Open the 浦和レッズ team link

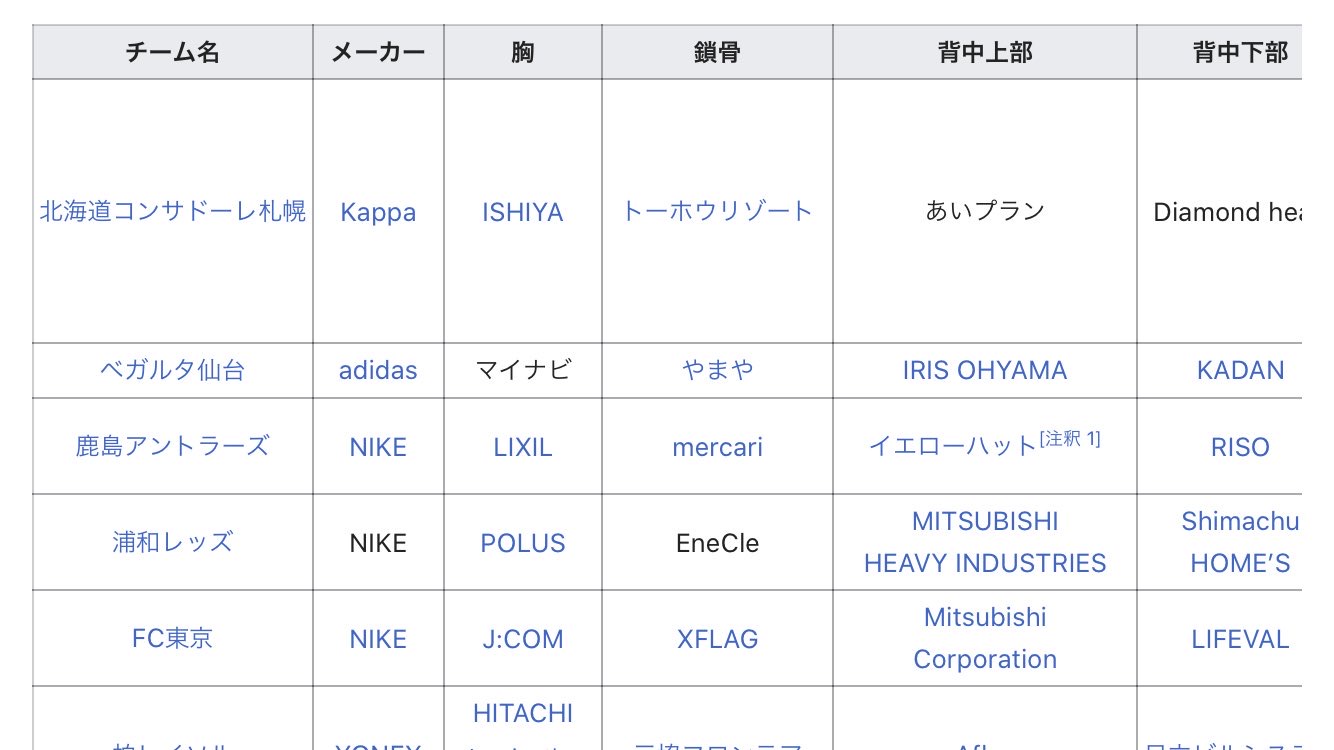(x=172, y=542)
